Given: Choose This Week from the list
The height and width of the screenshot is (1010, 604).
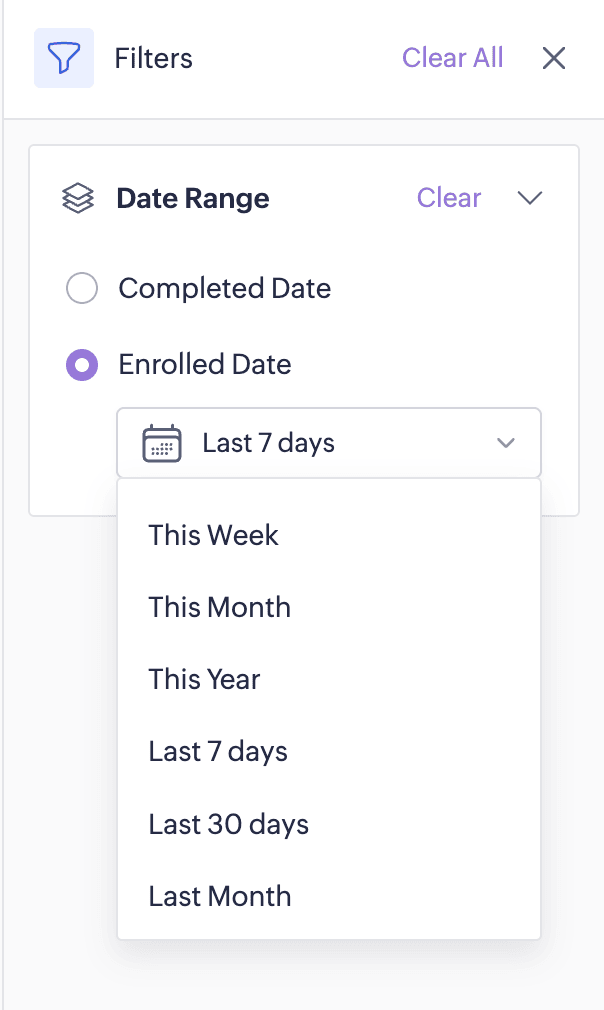Looking at the screenshot, I should click(x=214, y=535).
